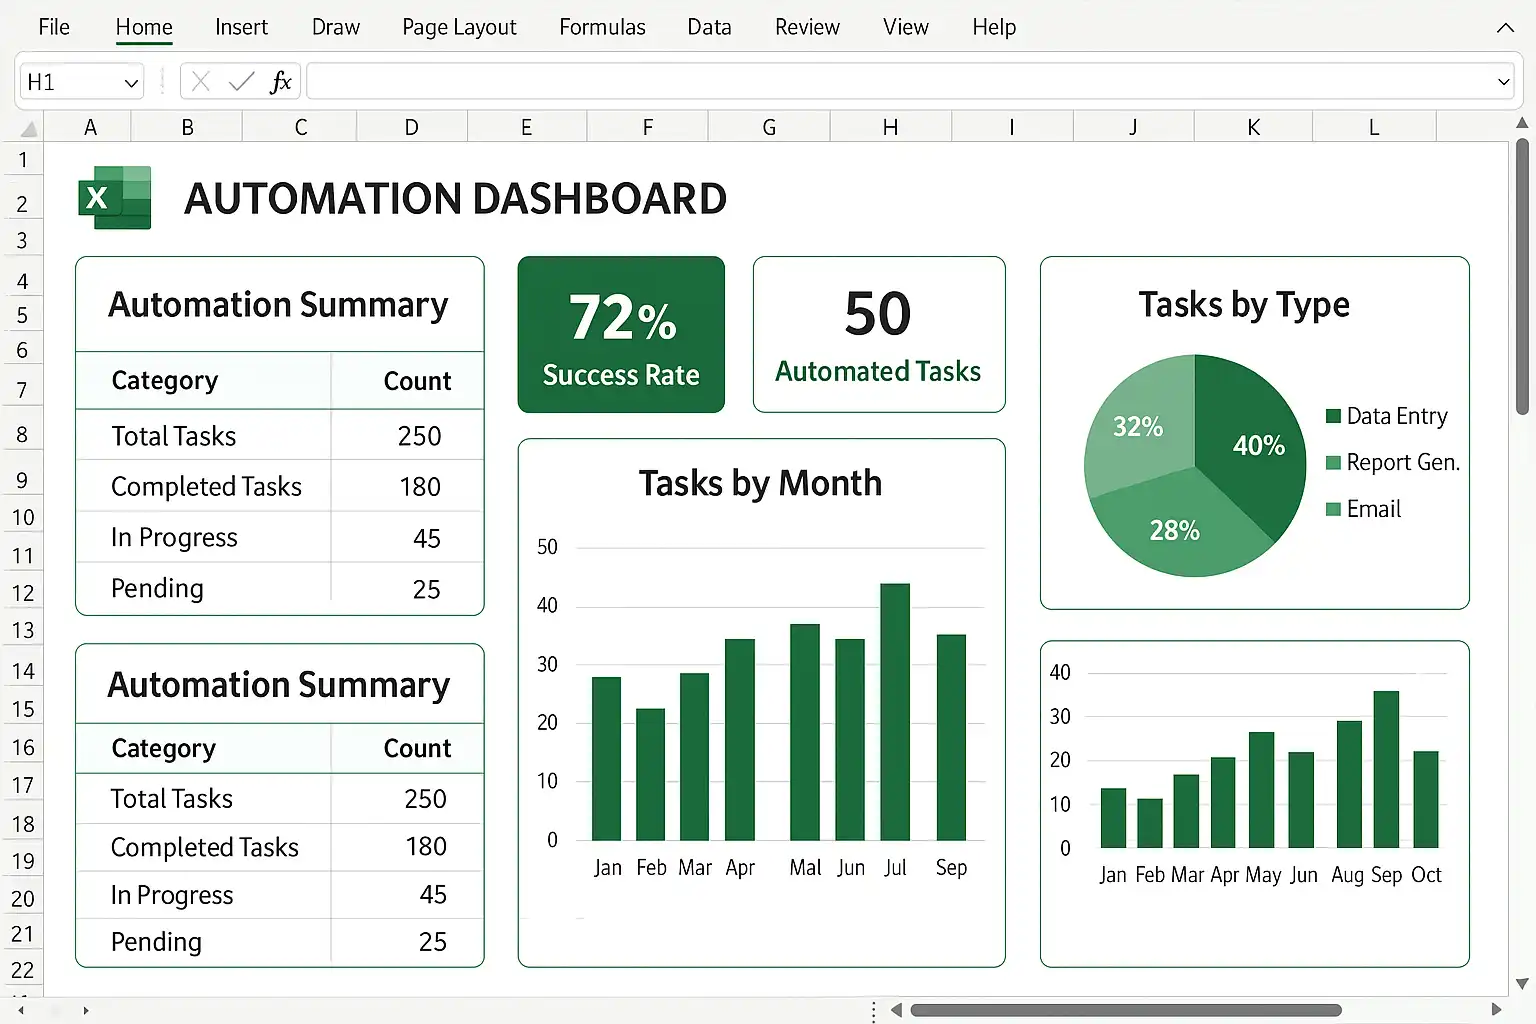Image resolution: width=1536 pixels, height=1024 pixels.
Task: Click the Email legend color swatch
Action: point(1333,509)
